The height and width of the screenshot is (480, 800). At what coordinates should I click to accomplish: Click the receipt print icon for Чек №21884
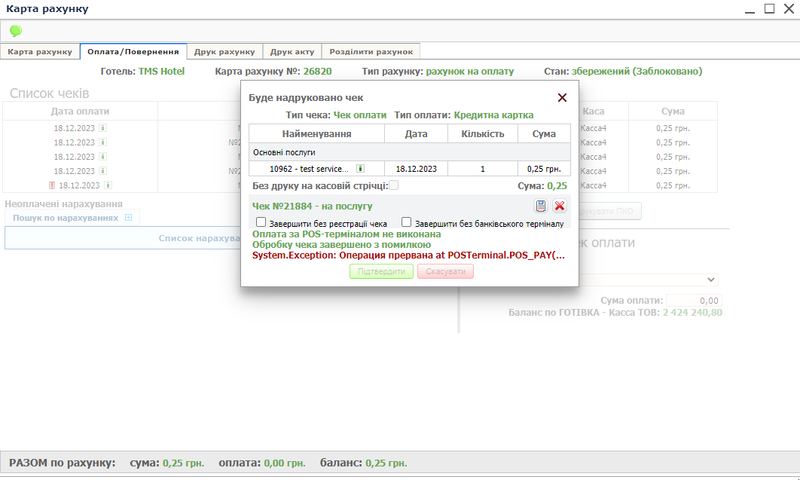click(x=541, y=206)
